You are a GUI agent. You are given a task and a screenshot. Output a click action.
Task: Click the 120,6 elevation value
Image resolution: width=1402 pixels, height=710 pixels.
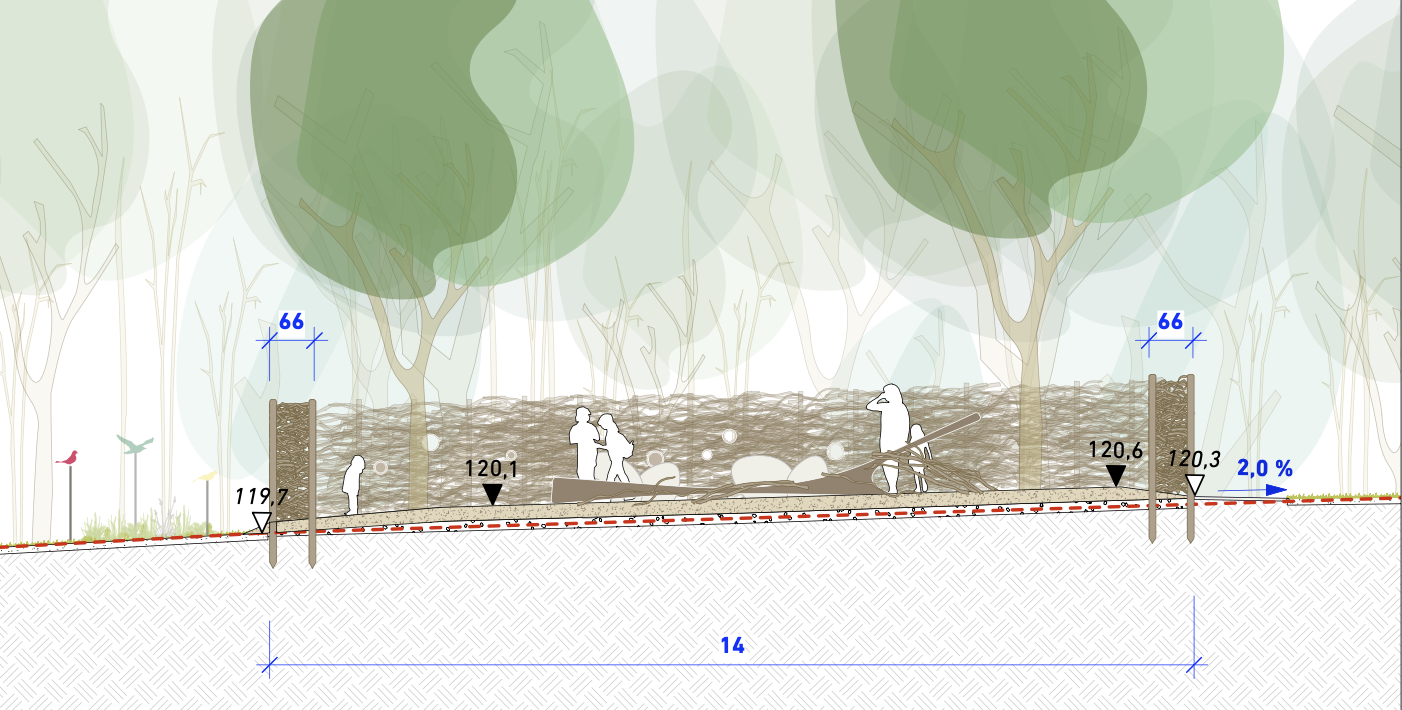coord(1116,452)
